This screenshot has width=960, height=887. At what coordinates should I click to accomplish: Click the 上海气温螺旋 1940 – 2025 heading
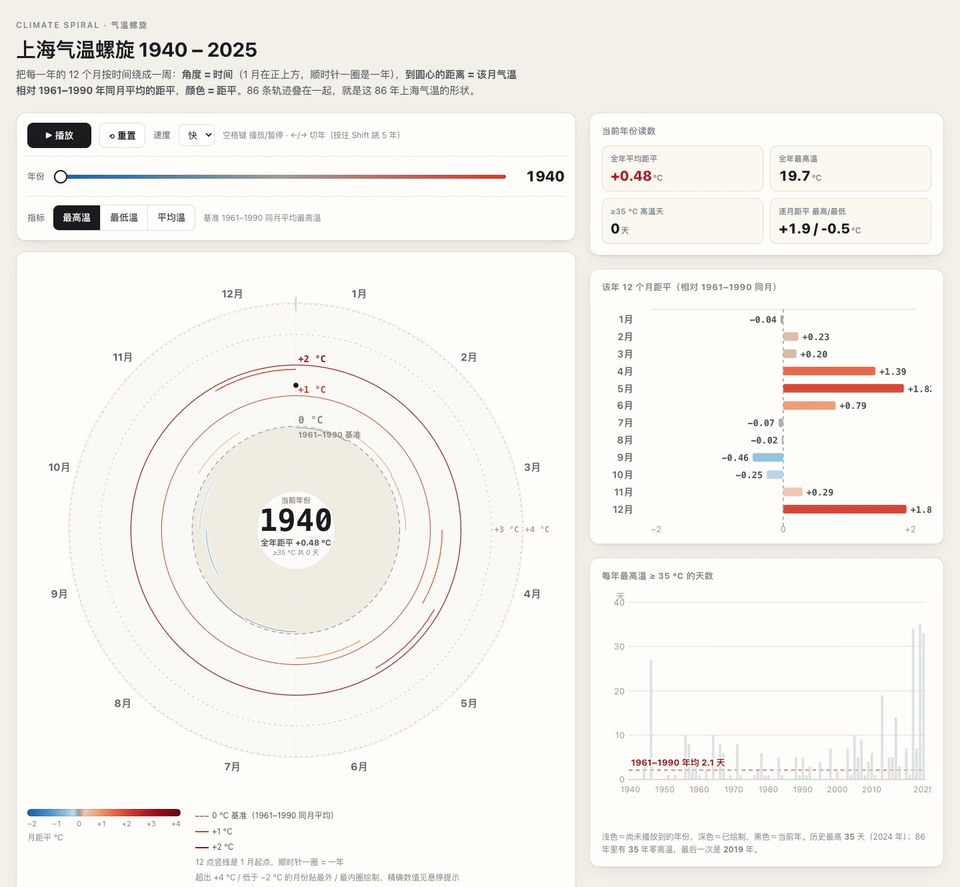click(x=137, y=50)
